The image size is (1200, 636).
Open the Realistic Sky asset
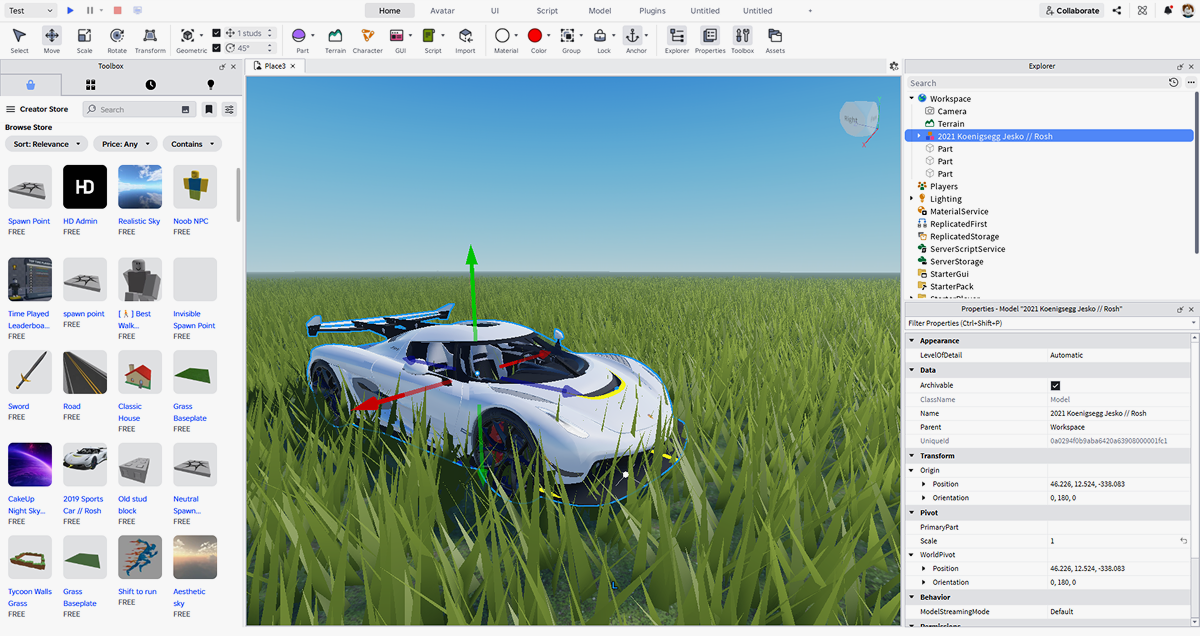point(140,200)
